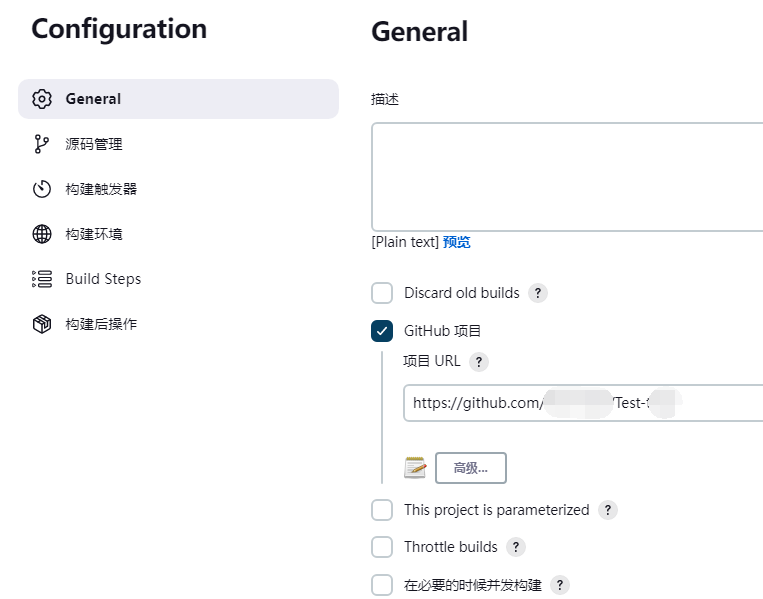Show help for project is parameterized
The image size is (763, 599).
click(608, 510)
